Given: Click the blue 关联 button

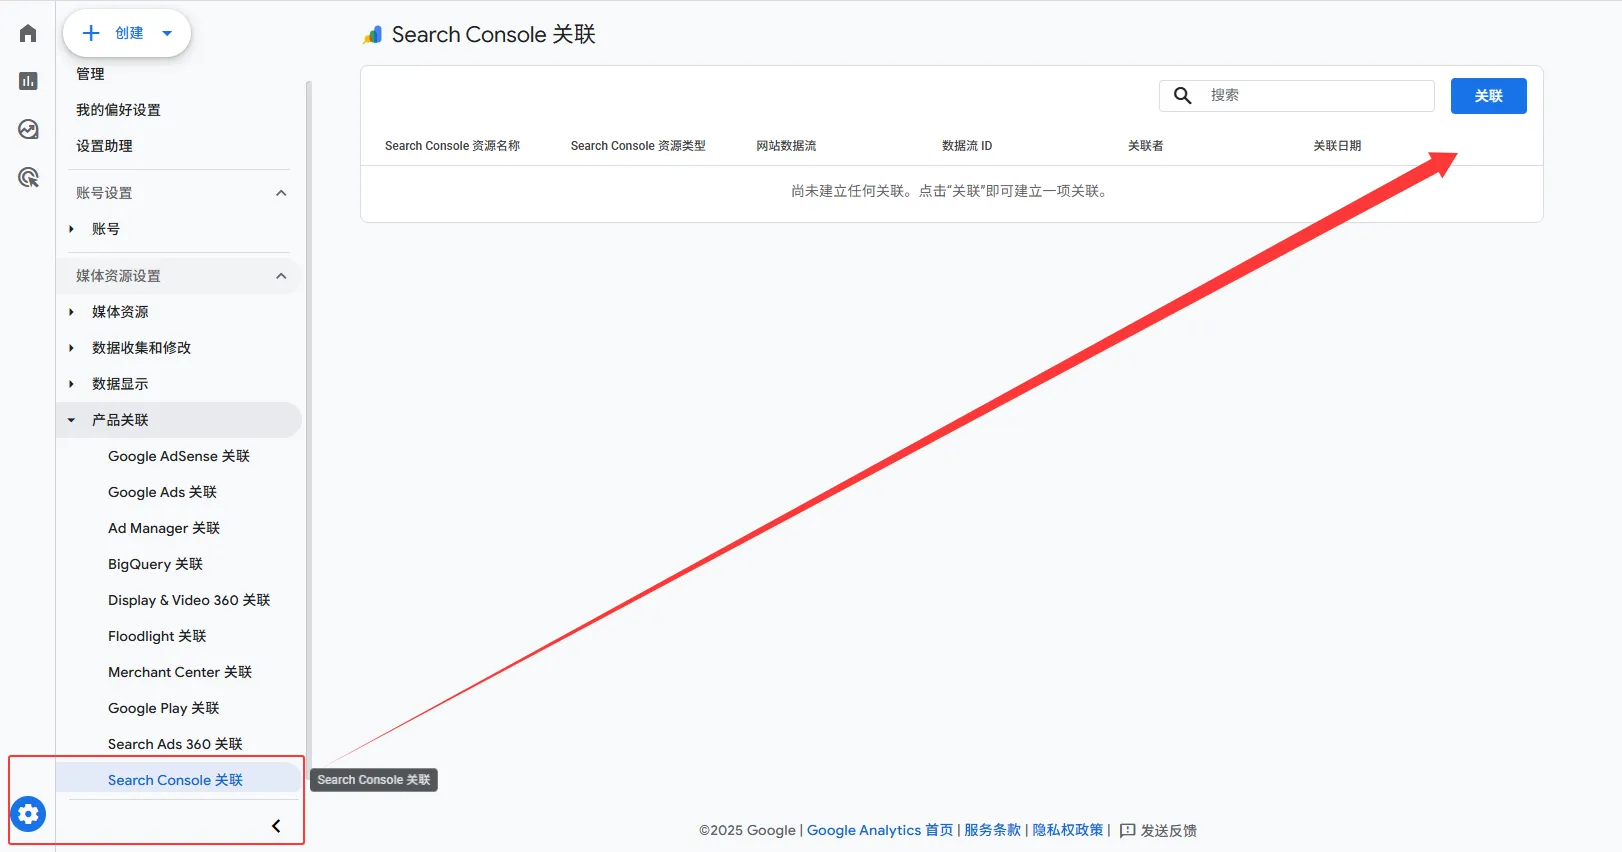Looking at the screenshot, I should coord(1488,96).
